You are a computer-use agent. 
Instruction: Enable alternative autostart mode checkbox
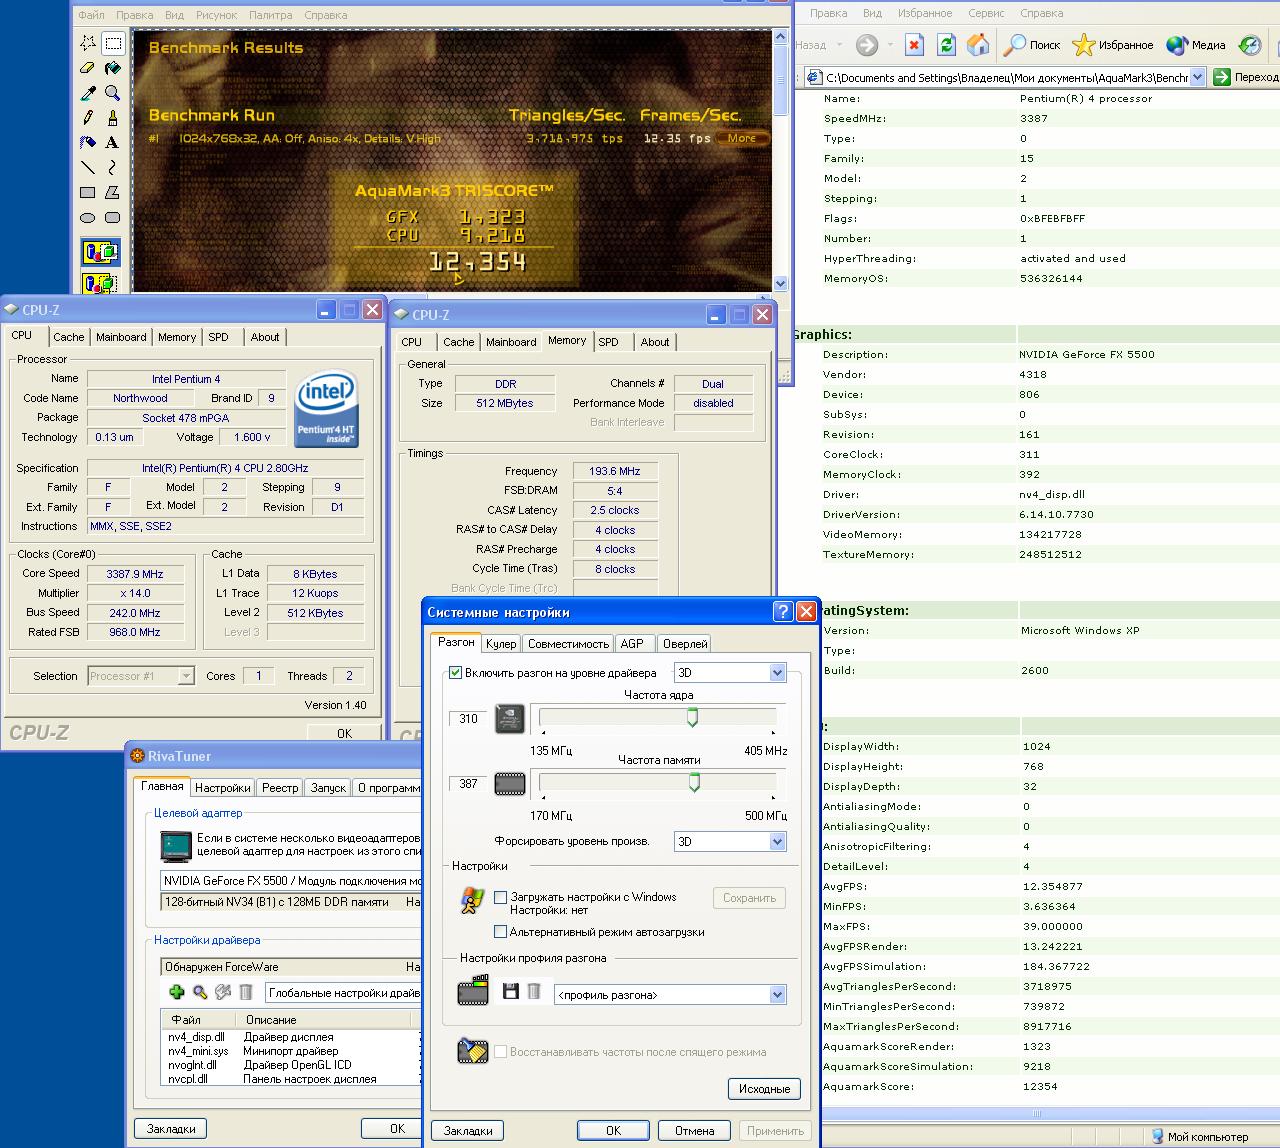(501, 932)
